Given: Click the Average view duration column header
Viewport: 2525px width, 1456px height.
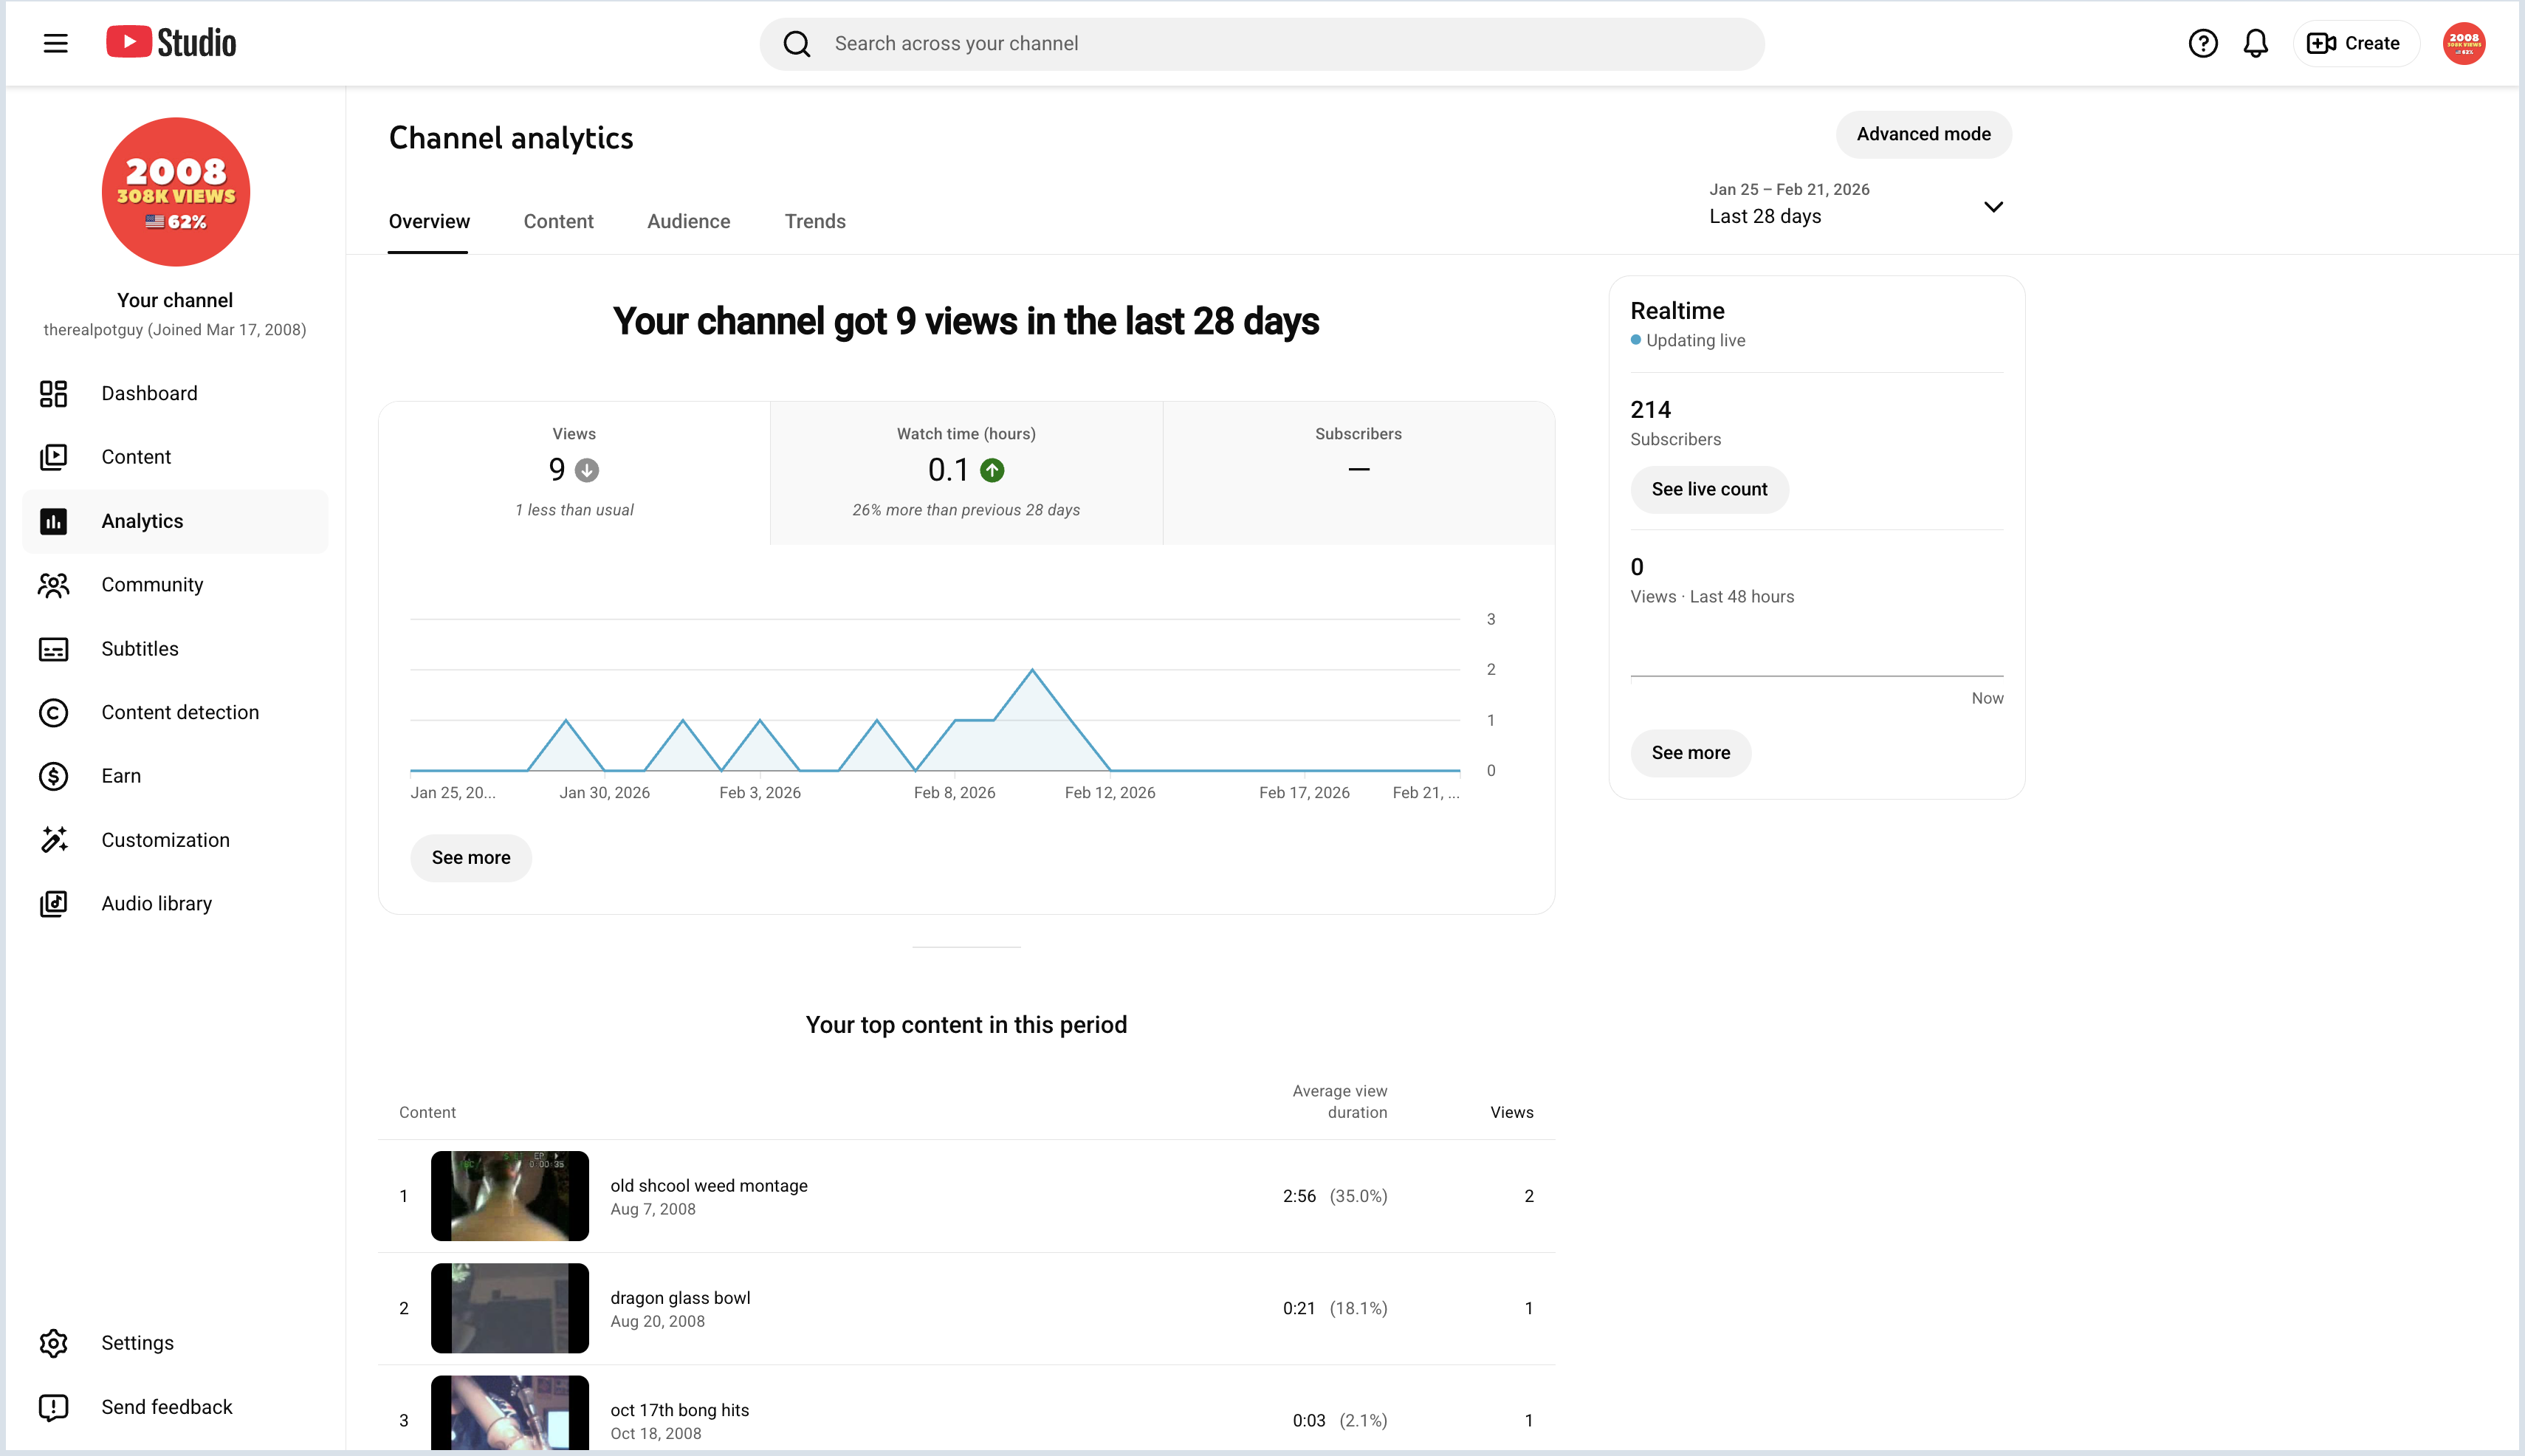Looking at the screenshot, I should click(x=1339, y=1101).
